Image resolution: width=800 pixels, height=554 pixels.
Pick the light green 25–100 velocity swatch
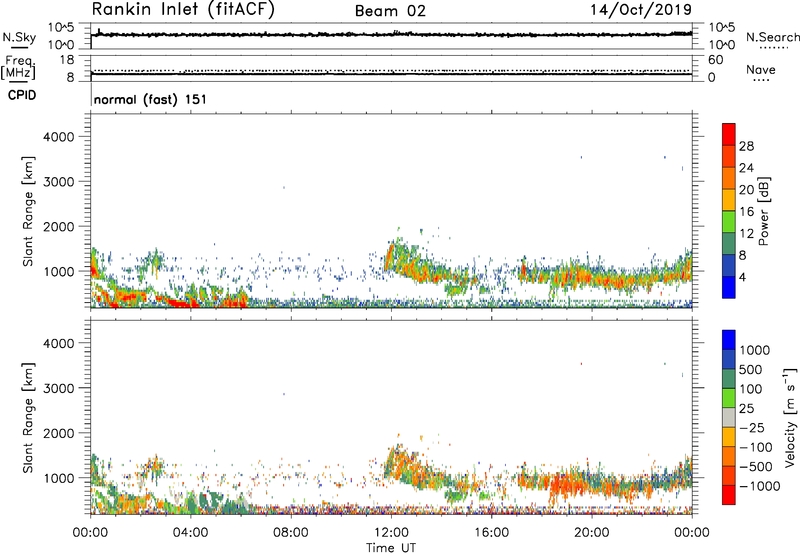tap(729, 398)
